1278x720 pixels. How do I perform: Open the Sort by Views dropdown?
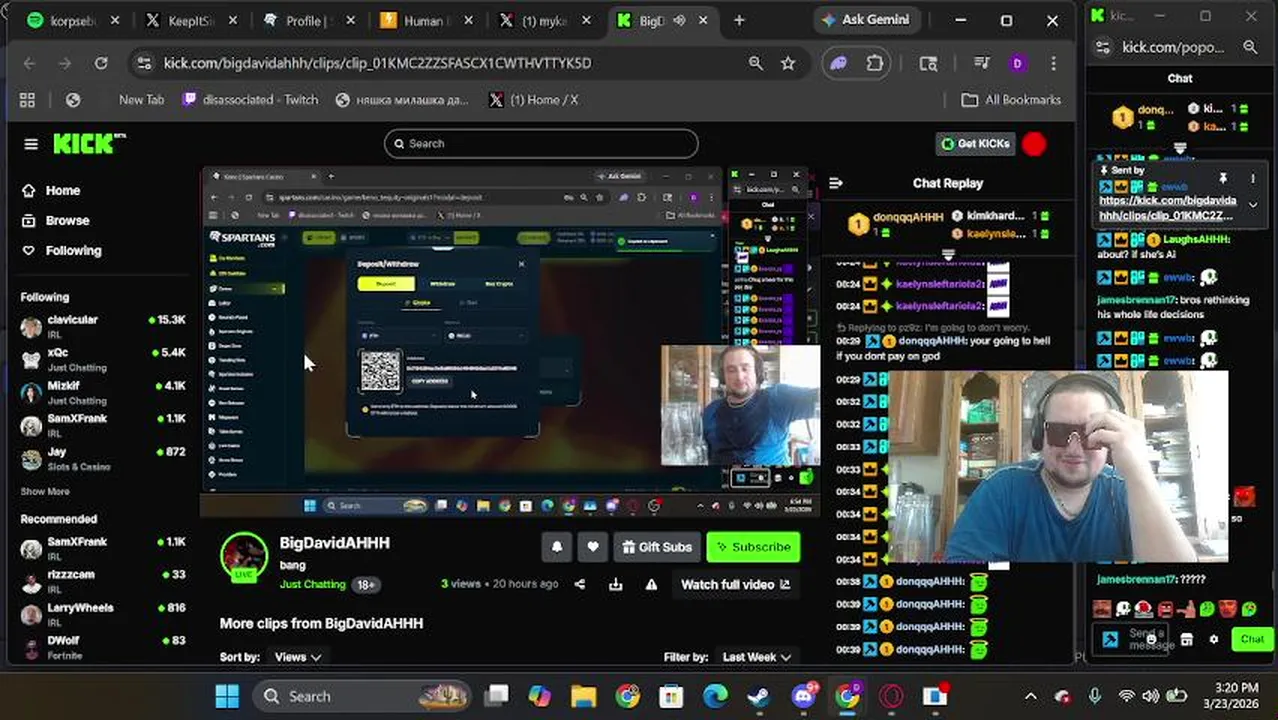point(297,657)
